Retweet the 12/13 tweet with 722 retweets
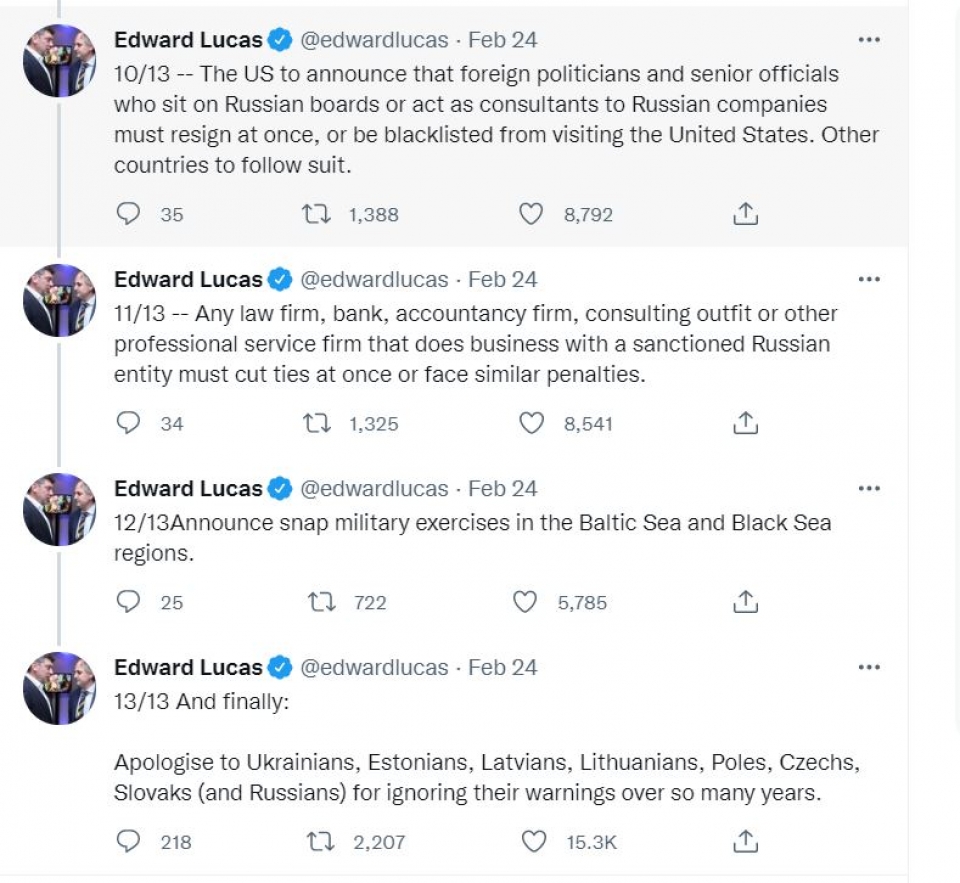Viewport: 960px width, 883px height. pos(321,602)
